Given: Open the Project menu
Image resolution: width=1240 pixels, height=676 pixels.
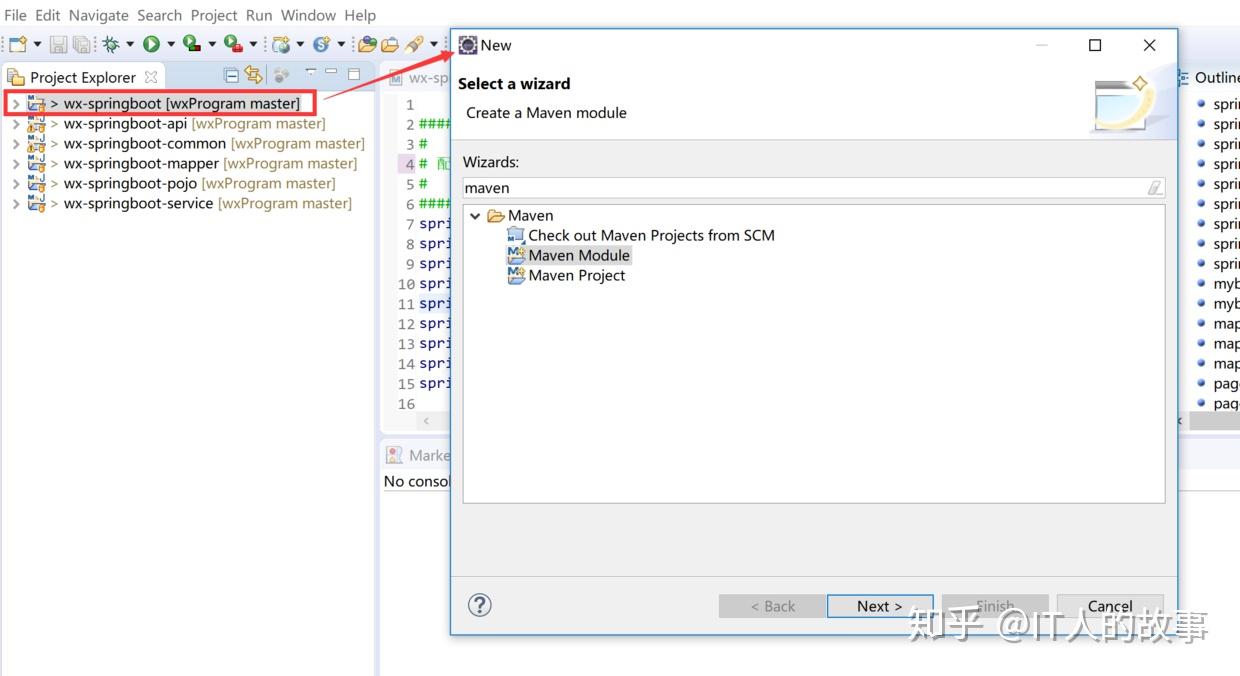Looking at the screenshot, I should tap(214, 15).
